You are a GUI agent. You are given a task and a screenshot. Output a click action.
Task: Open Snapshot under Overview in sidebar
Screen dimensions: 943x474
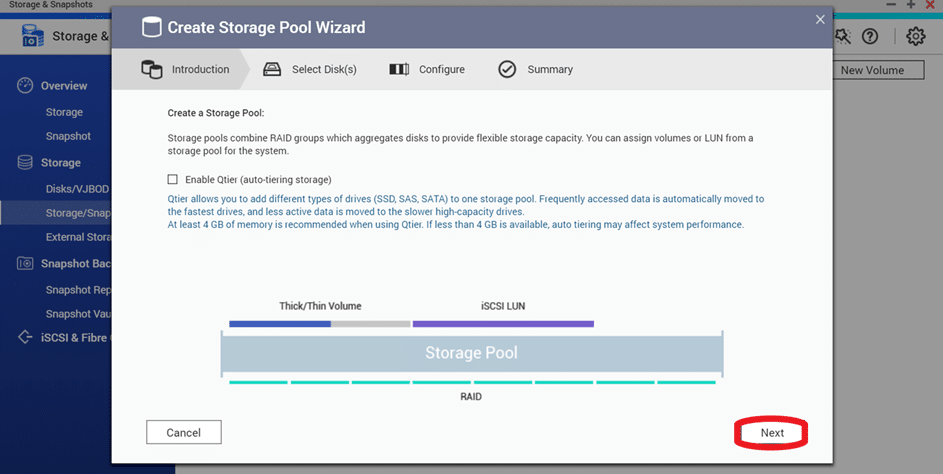point(68,136)
